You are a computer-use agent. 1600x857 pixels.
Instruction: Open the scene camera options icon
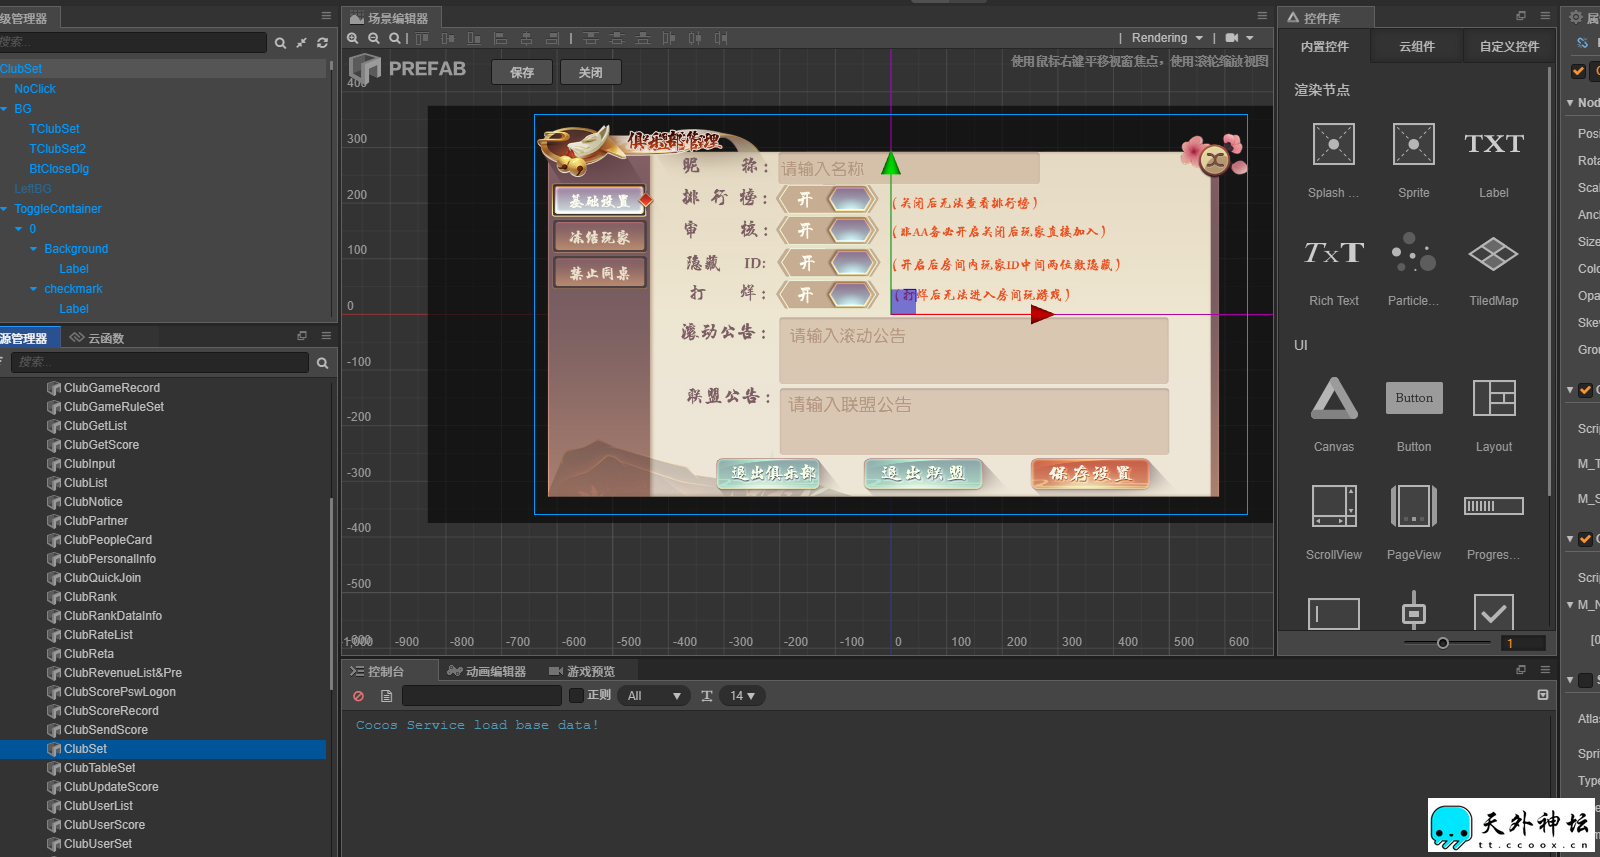point(1239,38)
